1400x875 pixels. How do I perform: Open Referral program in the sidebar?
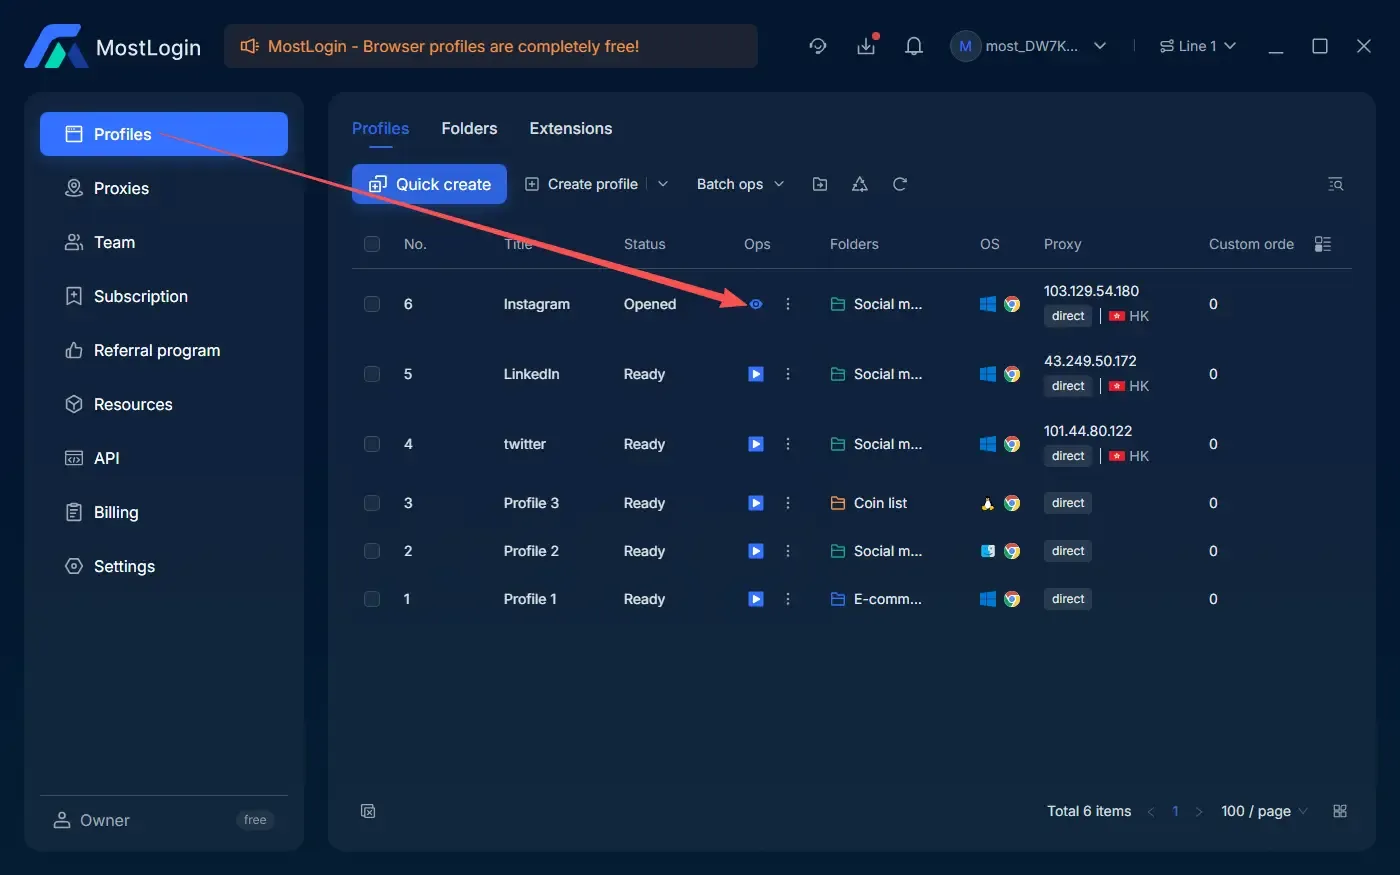[164, 350]
